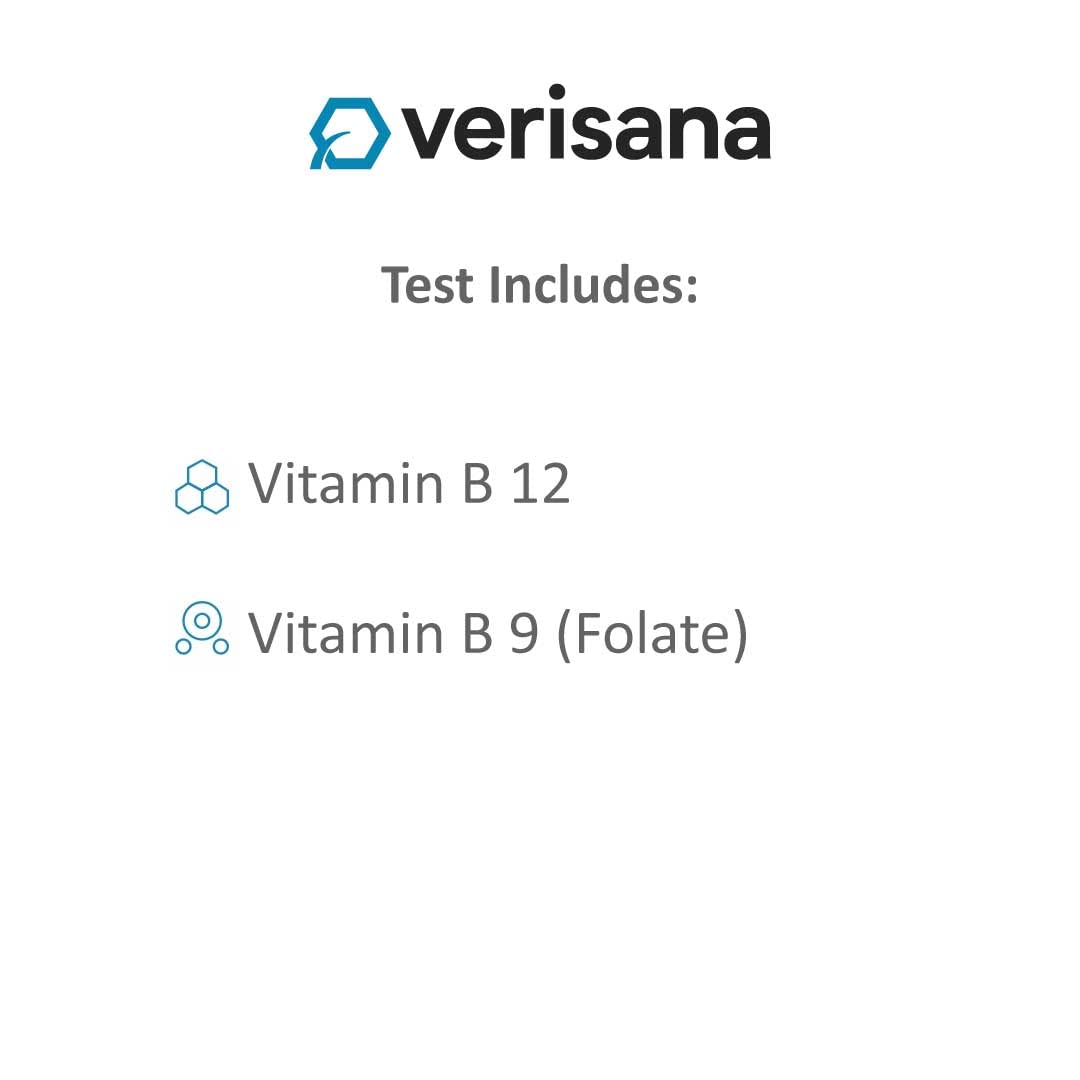The image size is (1080, 1080).
Task: Click the word "Vitamin" in the Folate line
Action: coord(346,633)
